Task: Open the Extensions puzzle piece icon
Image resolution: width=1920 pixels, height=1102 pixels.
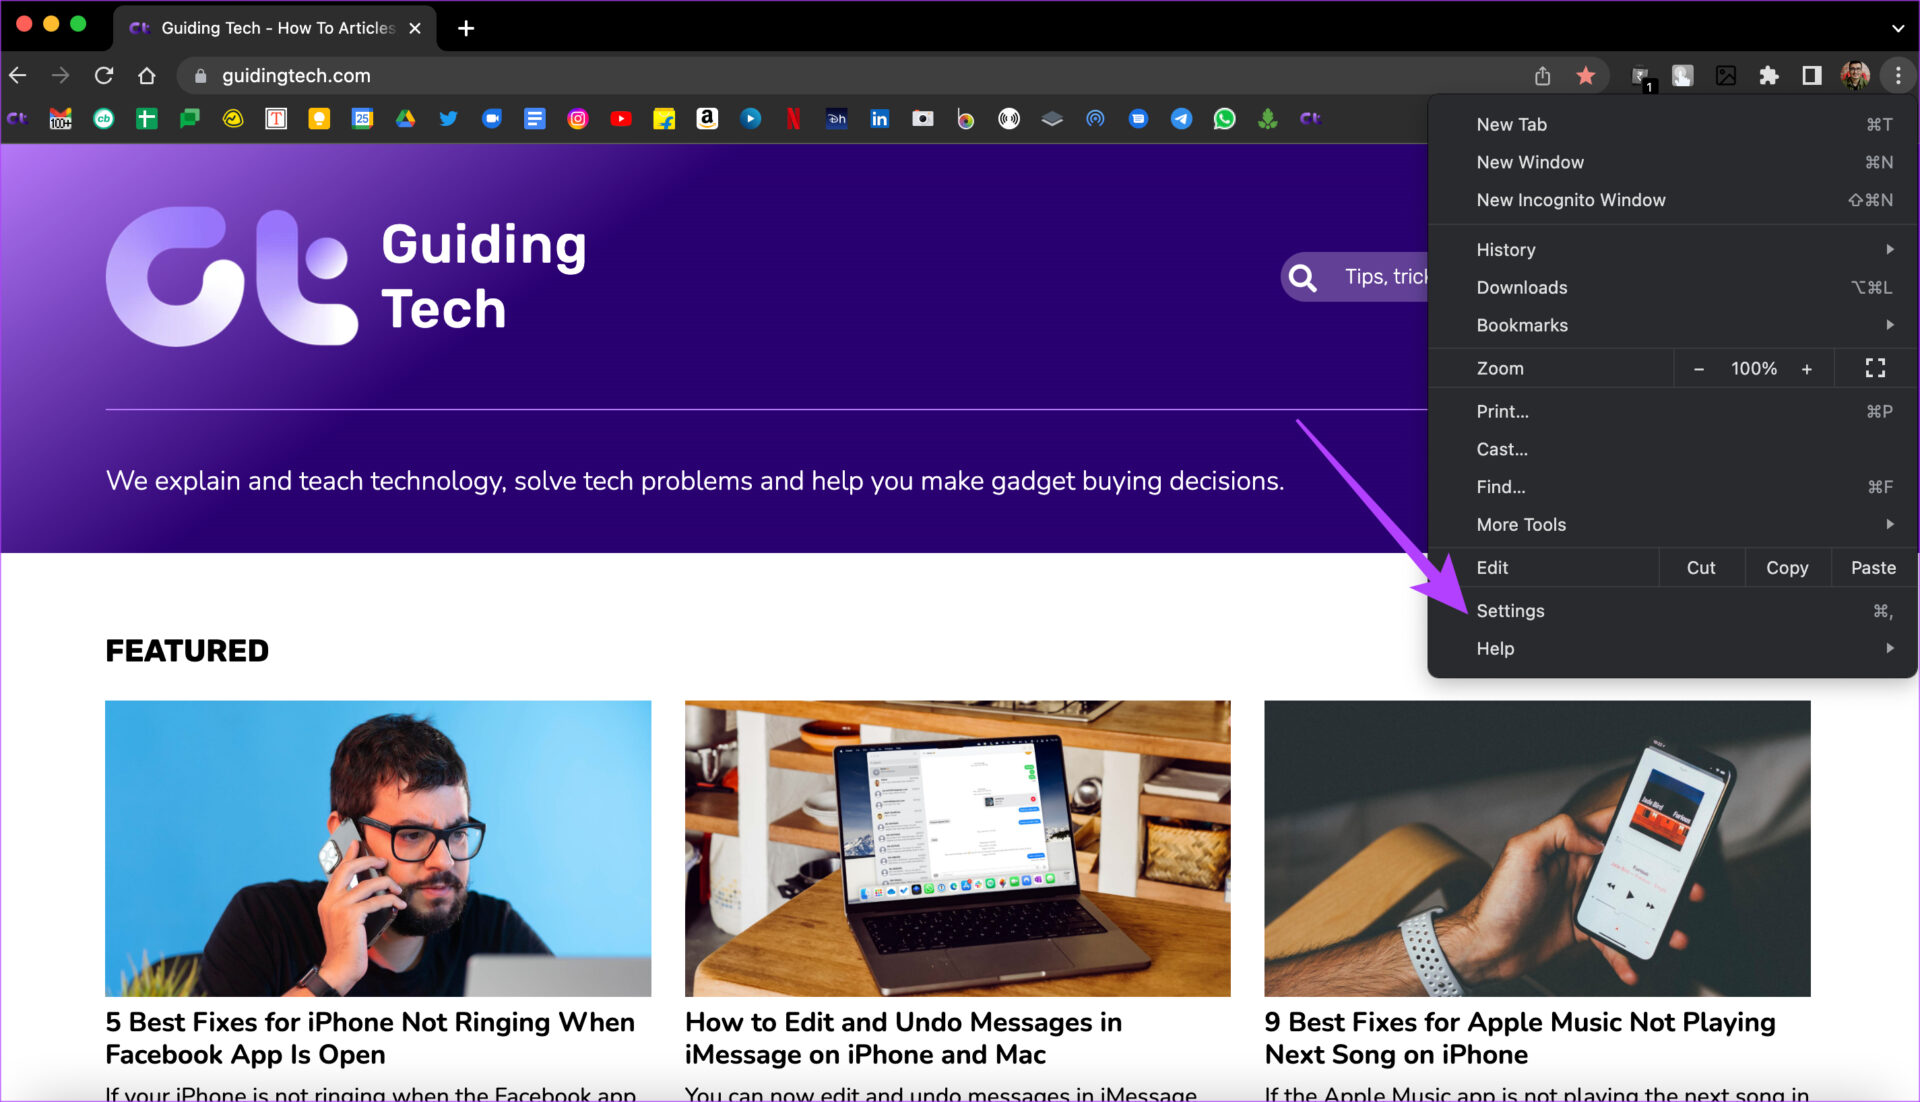Action: tap(1768, 76)
